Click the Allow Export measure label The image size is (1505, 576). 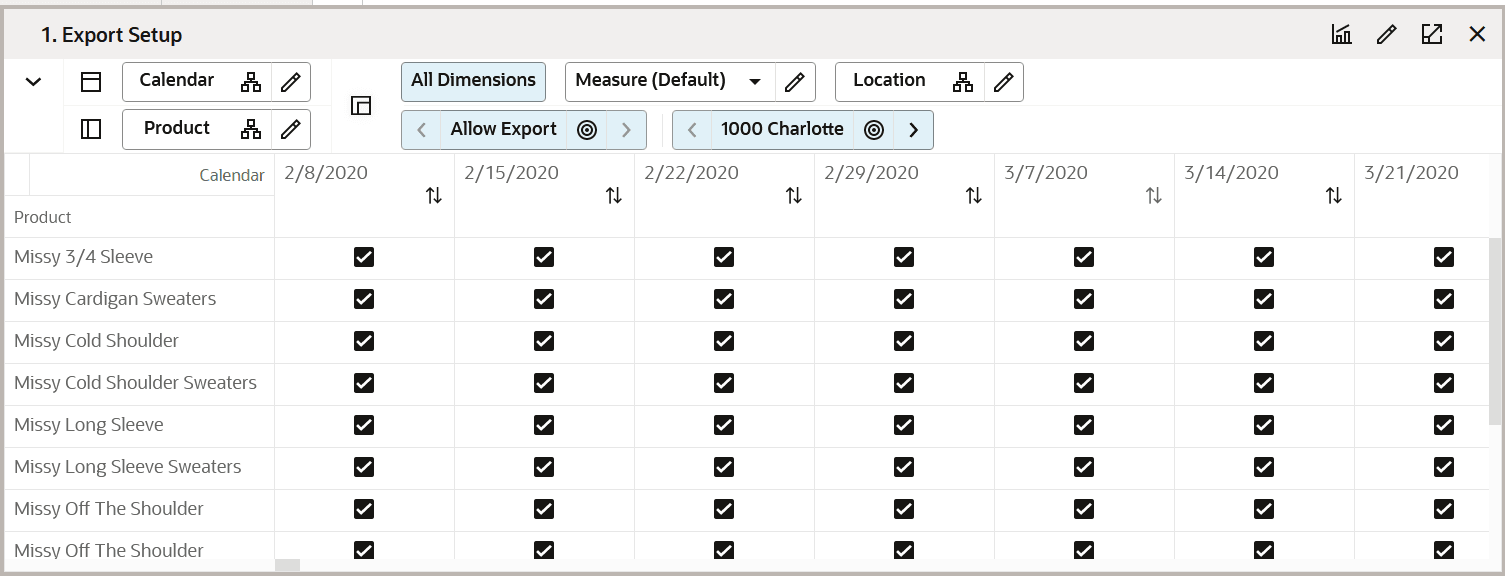tap(504, 129)
